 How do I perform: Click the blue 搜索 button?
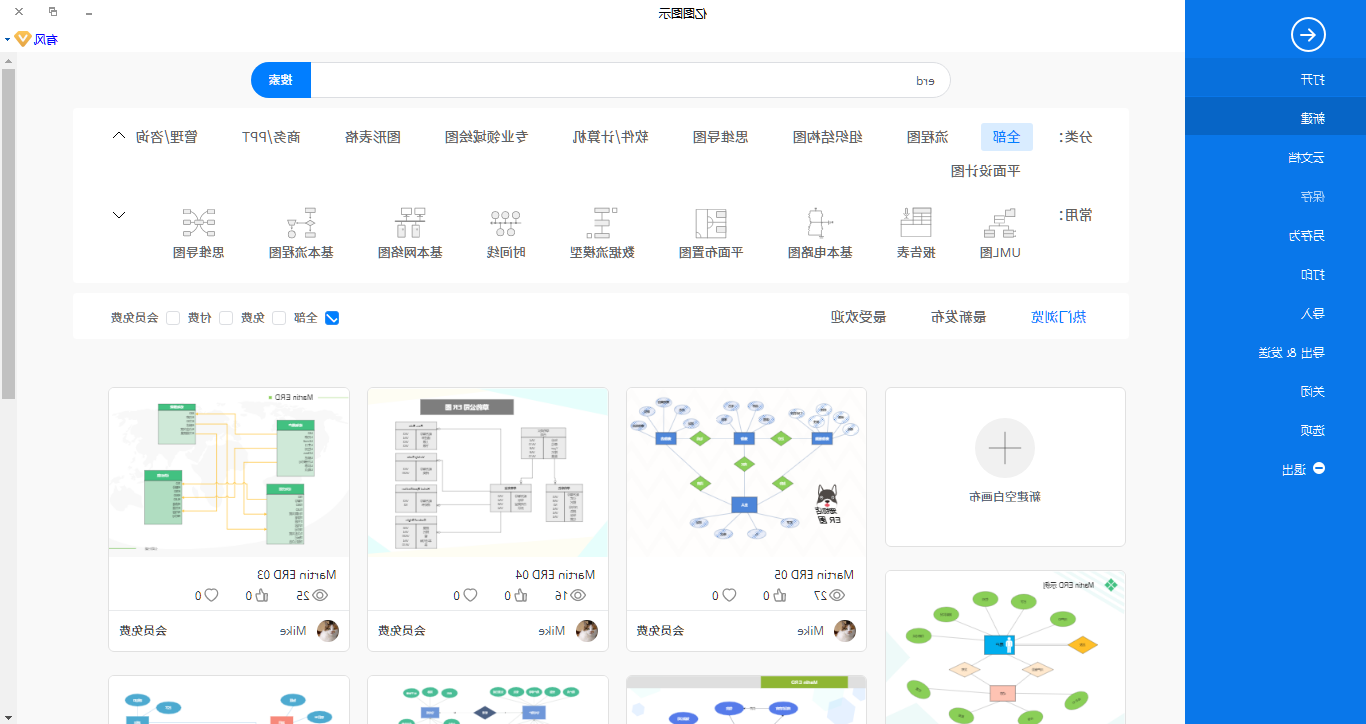[x=281, y=80]
